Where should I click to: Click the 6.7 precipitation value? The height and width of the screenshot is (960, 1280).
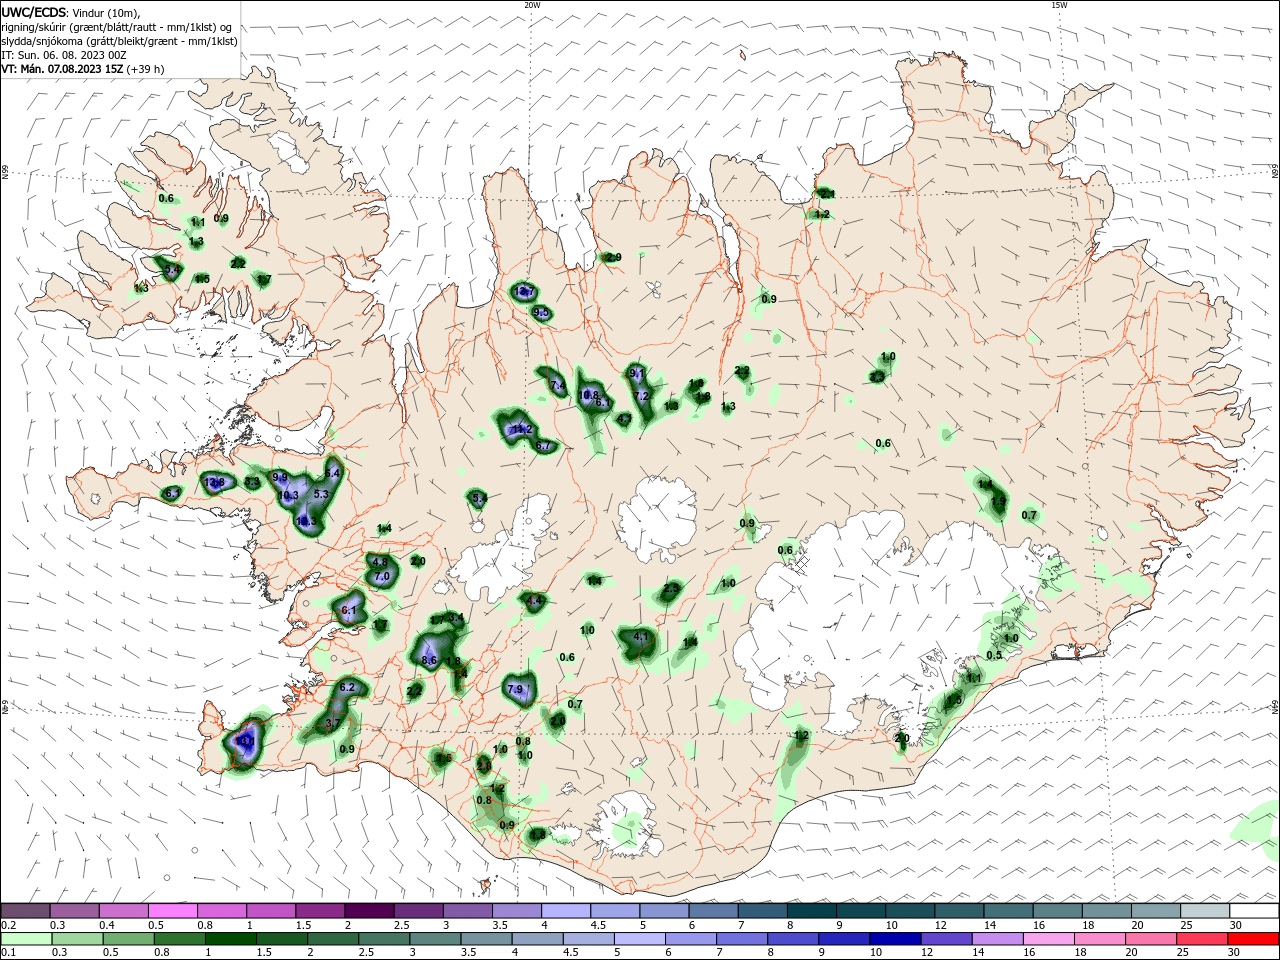pyautogui.click(x=544, y=446)
